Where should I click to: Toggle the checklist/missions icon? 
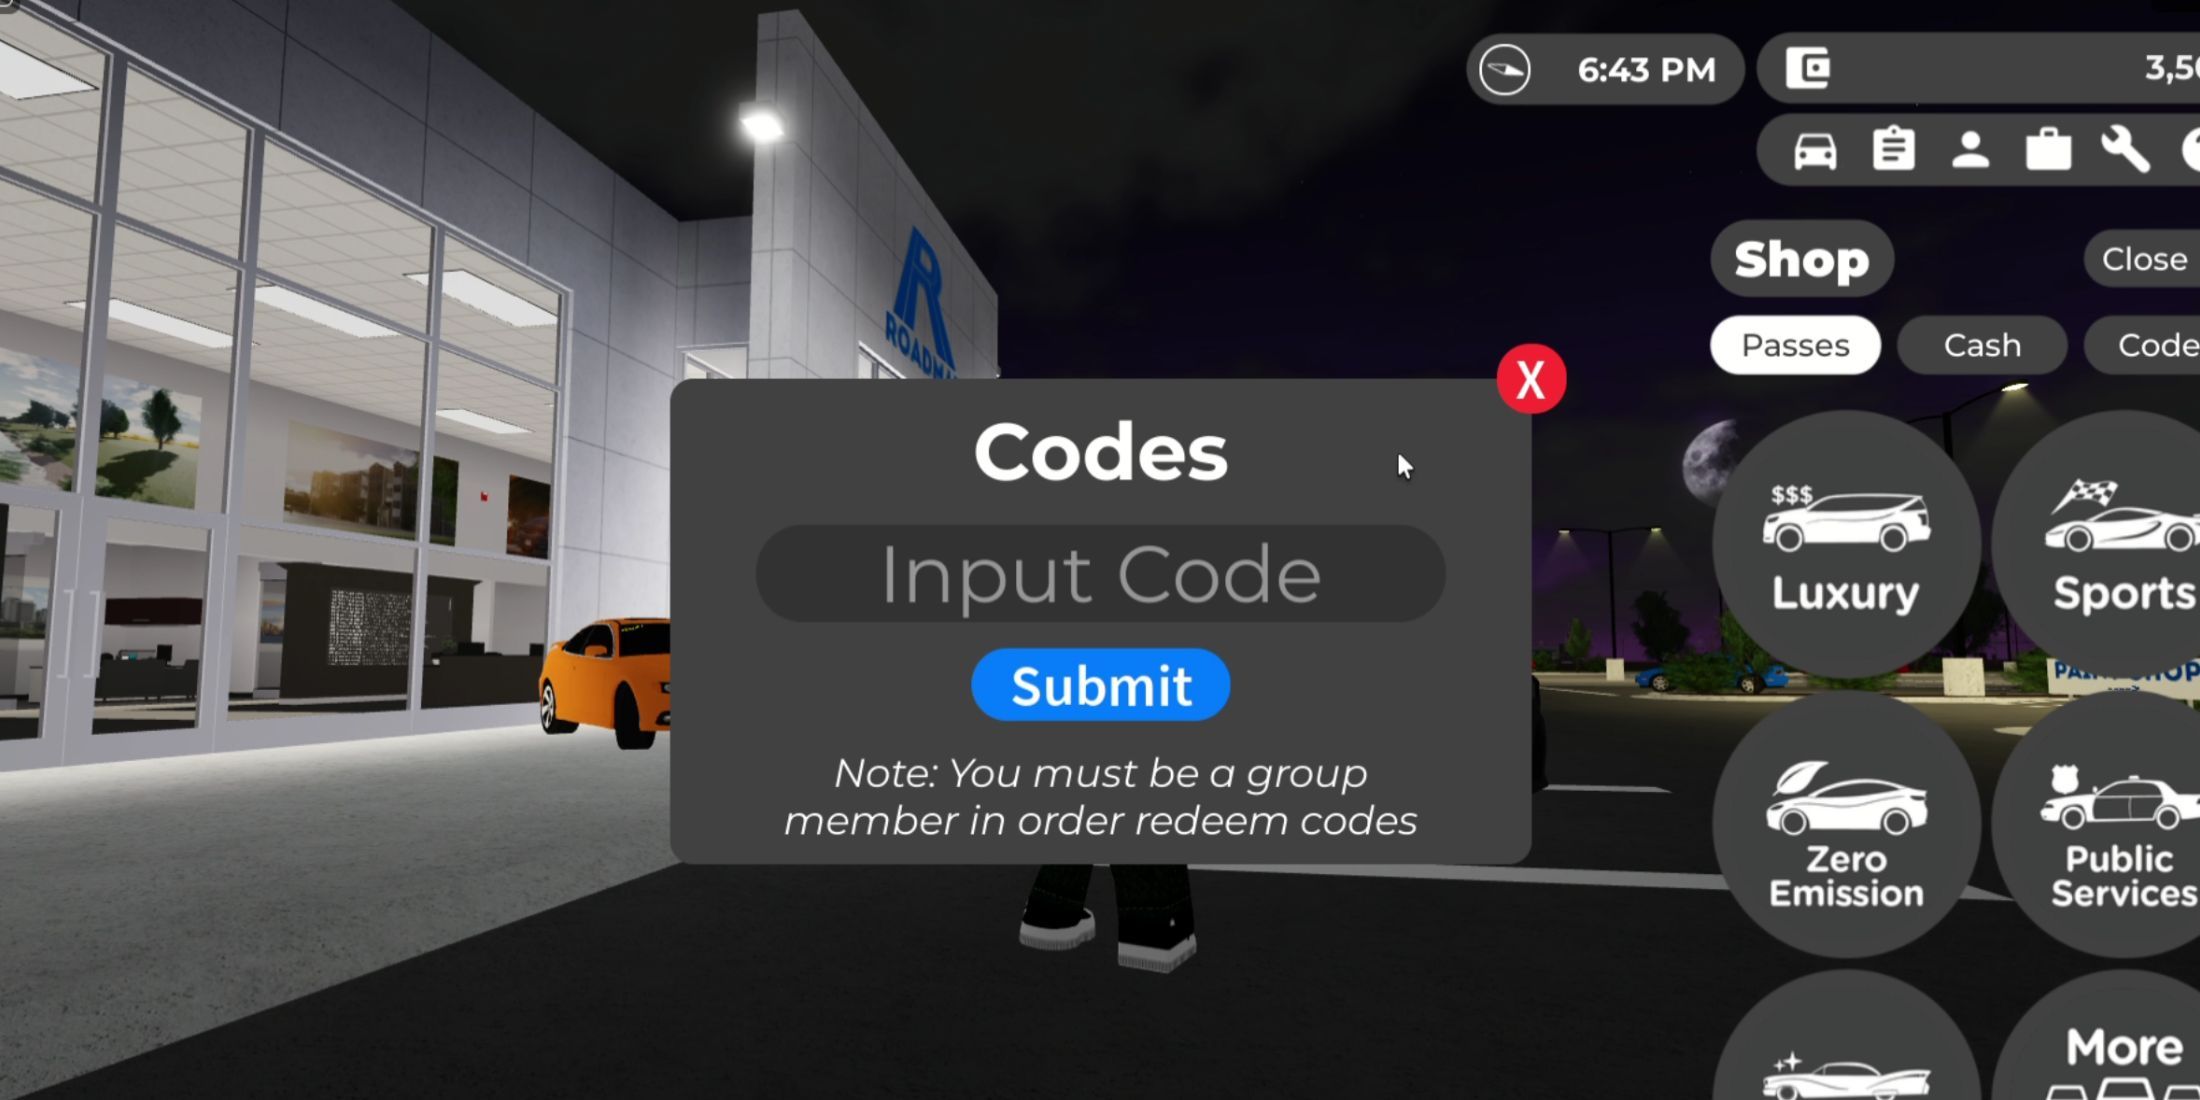tap(1891, 149)
